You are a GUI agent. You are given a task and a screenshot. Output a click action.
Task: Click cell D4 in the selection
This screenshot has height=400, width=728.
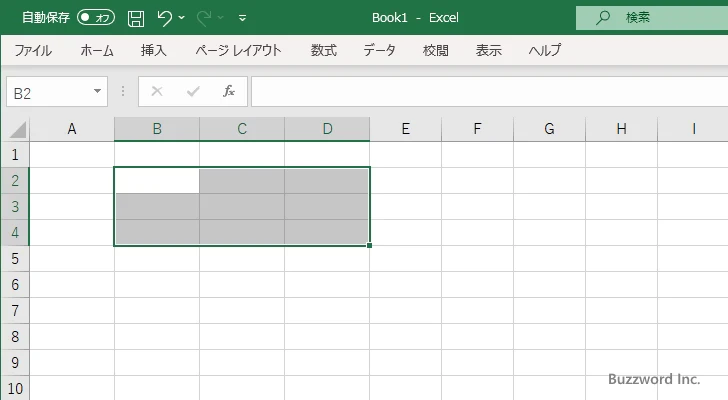pyautogui.click(x=327, y=232)
